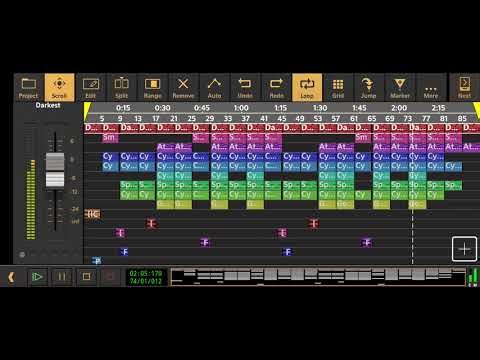This screenshot has height=360, width=480.
Task: Select the red Da... clip at bar 9
Action: click(x=129, y=128)
